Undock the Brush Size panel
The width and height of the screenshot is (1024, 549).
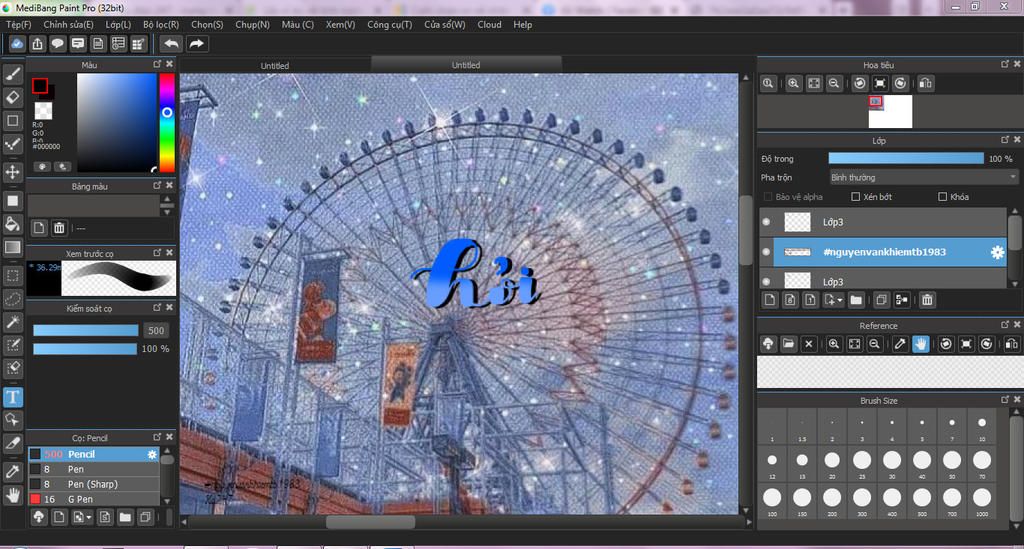point(1004,400)
